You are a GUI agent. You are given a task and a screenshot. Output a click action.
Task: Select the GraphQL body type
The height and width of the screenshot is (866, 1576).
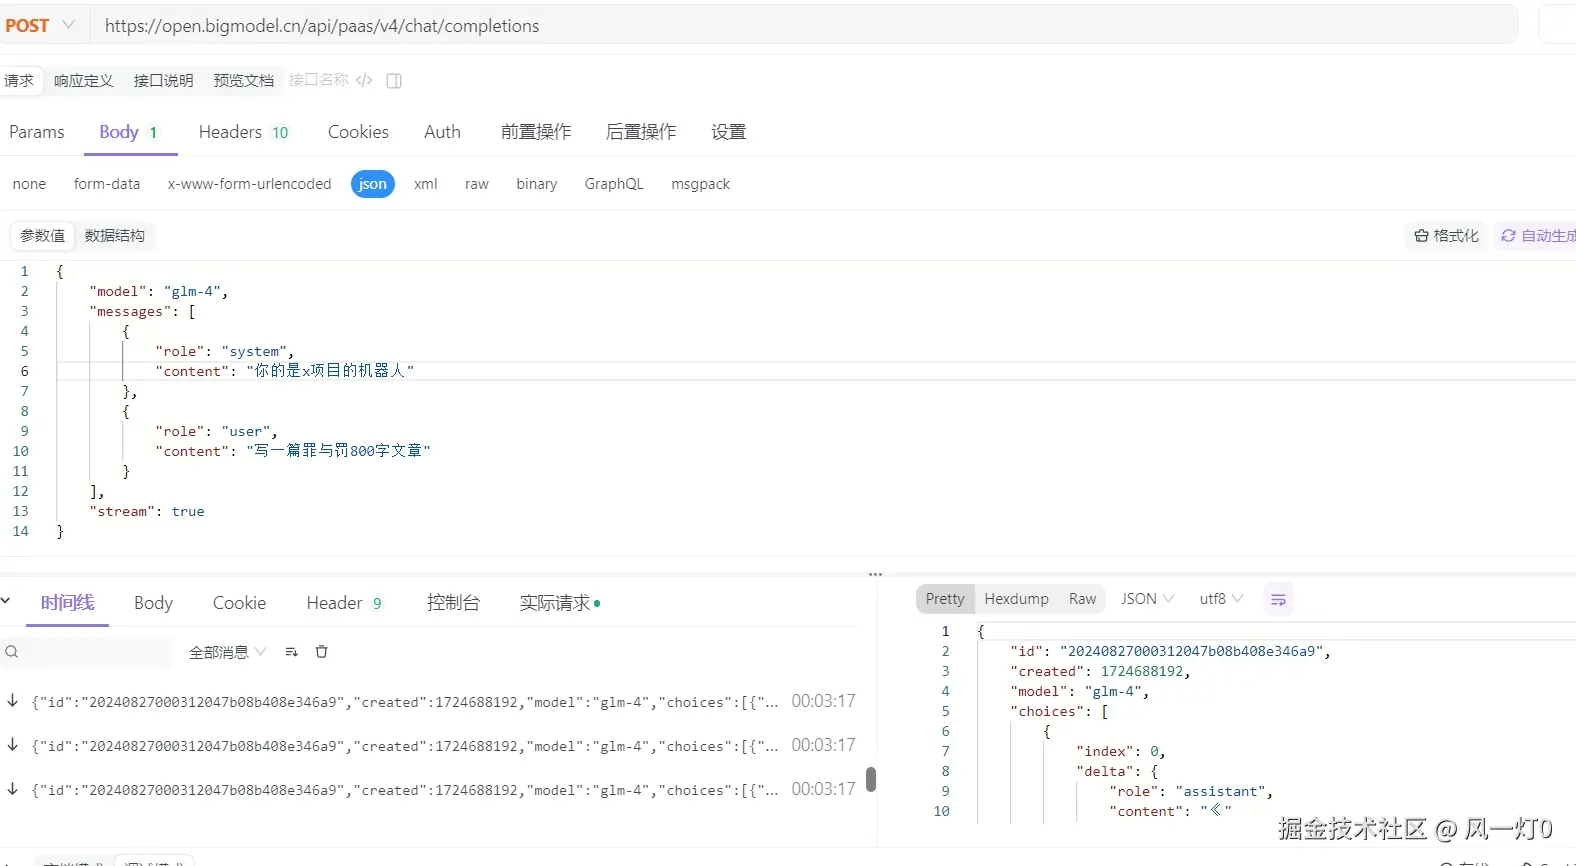tap(614, 184)
